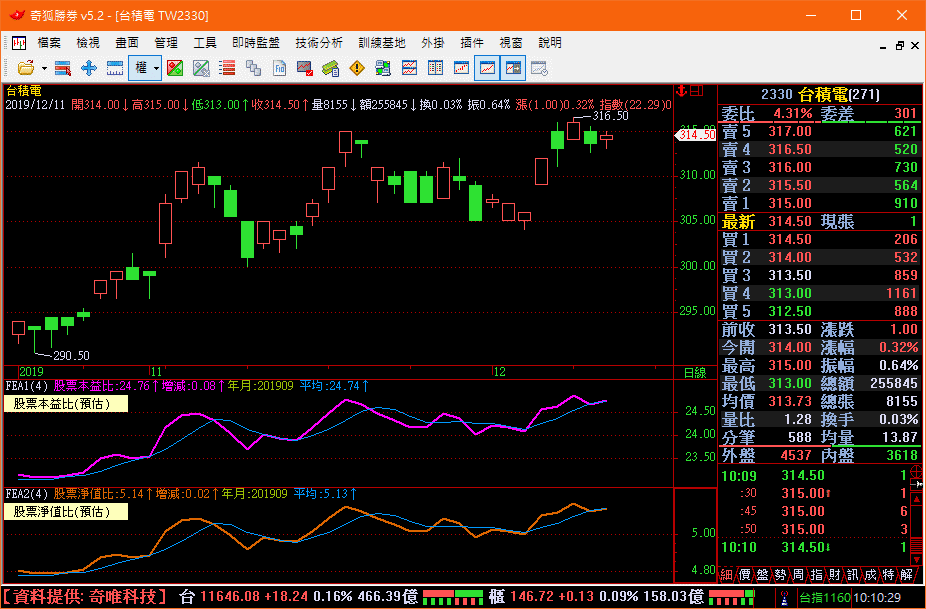926x609 pixels.
Task: Click the gray chart with clock icon
Action: point(539,69)
